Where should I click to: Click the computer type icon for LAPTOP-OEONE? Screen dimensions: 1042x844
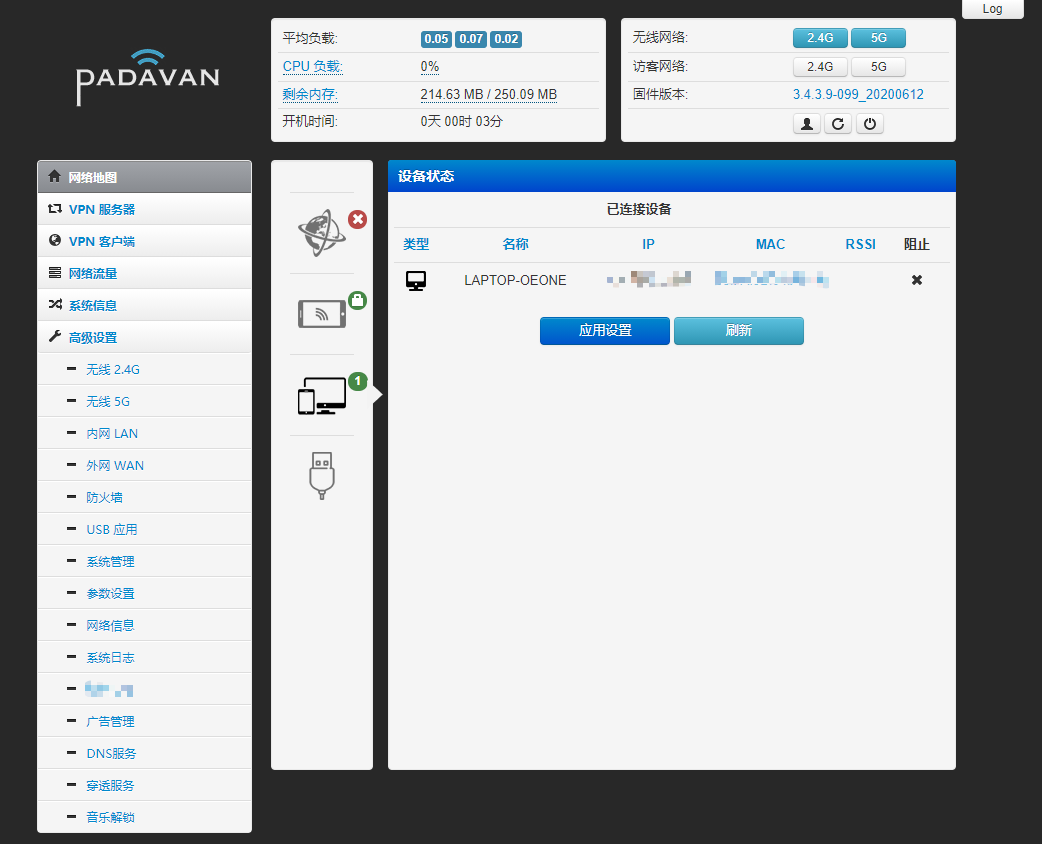pos(416,281)
